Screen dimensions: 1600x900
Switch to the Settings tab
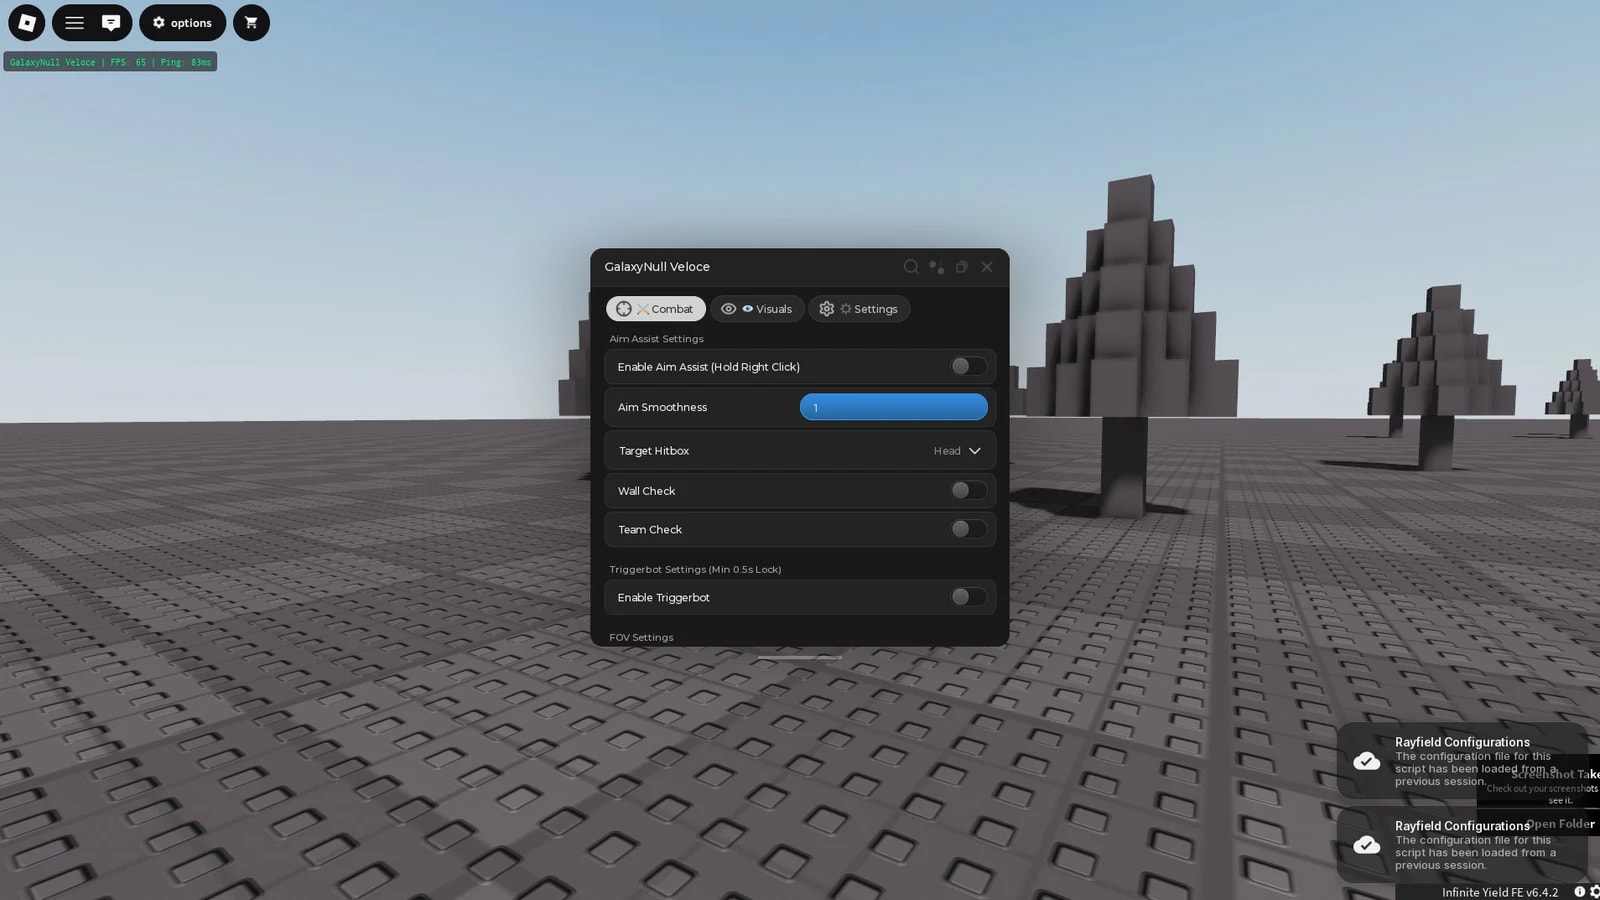click(859, 309)
